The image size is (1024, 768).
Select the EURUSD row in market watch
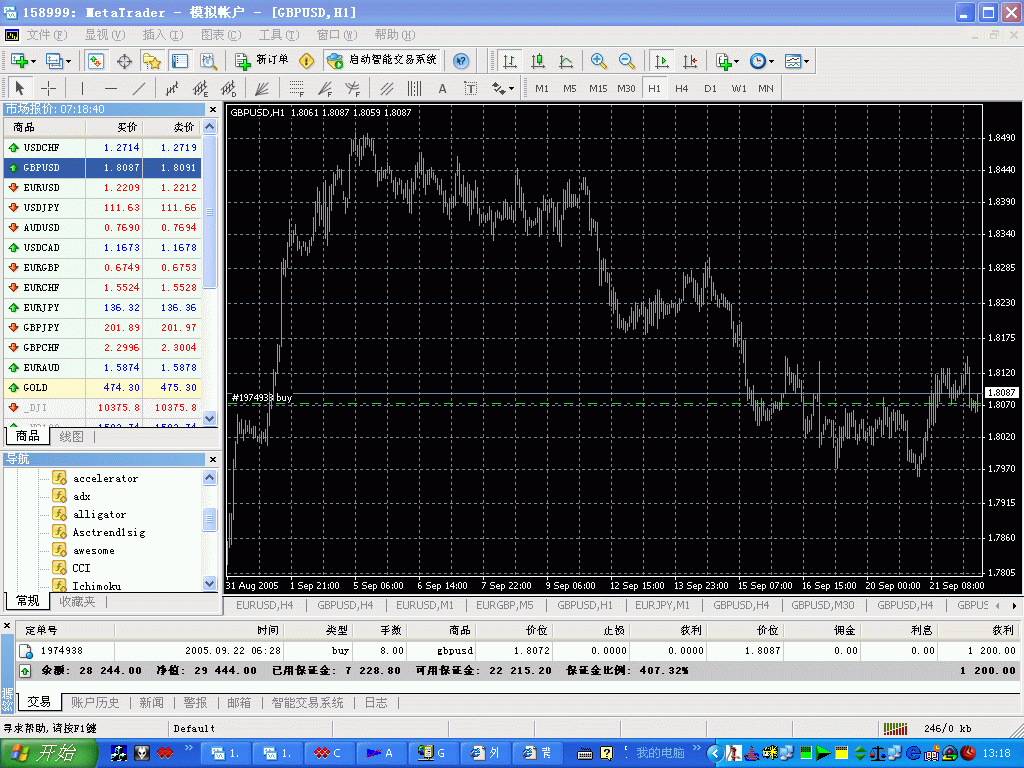(x=42, y=187)
